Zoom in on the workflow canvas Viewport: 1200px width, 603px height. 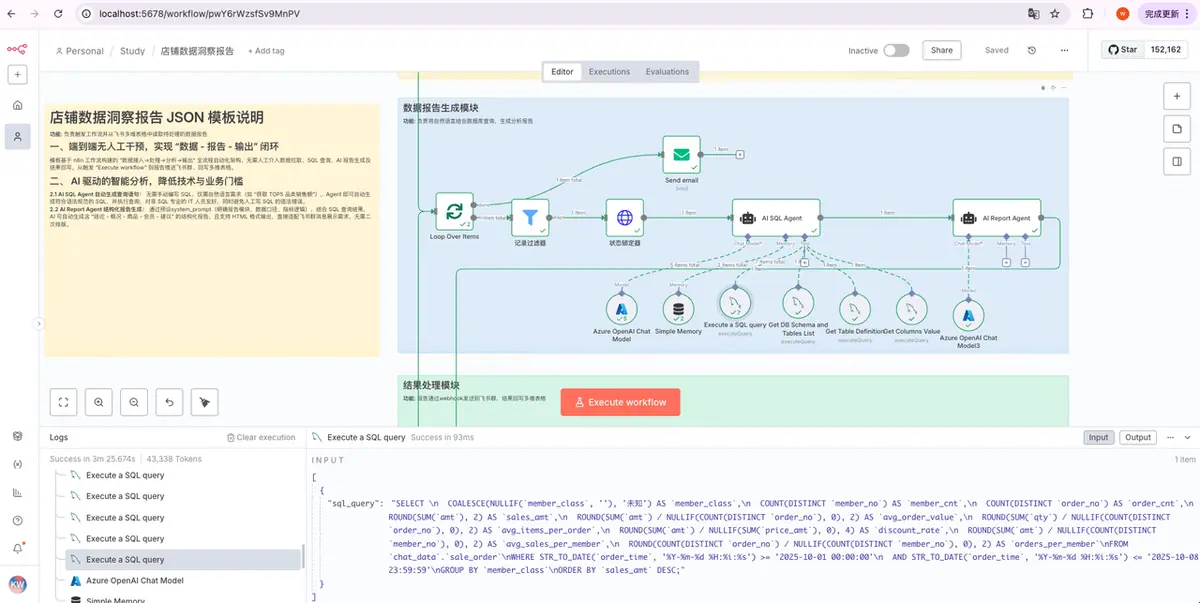click(x=99, y=401)
